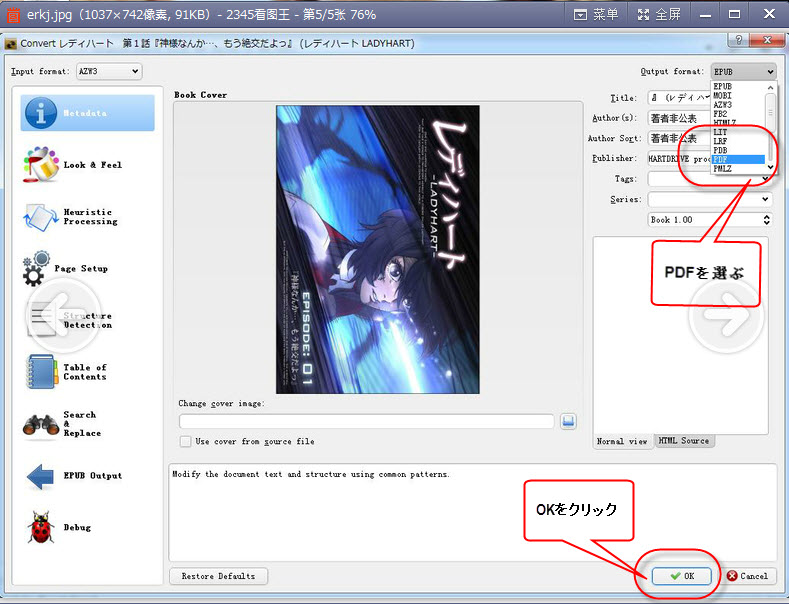Click Restore Defaults button
The width and height of the screenshot is (789, 604).
[x=218, y=576]
